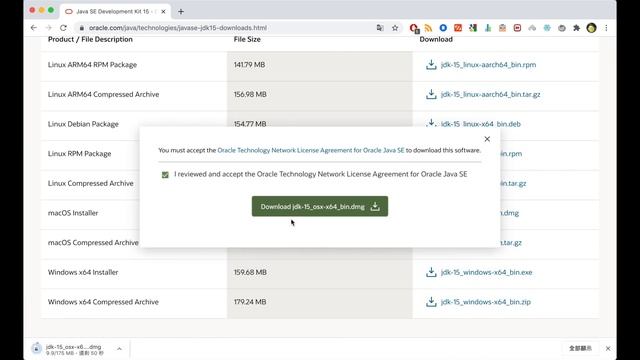Viewport: 640px width, 360px height.
Task: Bookmark this page with the star icon
Action: point(395,28)
